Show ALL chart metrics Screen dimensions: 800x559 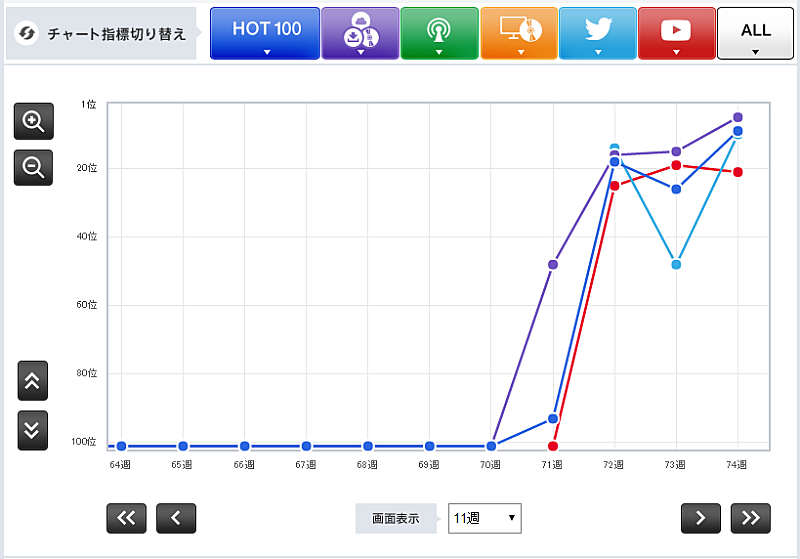(x=755, y=33)
